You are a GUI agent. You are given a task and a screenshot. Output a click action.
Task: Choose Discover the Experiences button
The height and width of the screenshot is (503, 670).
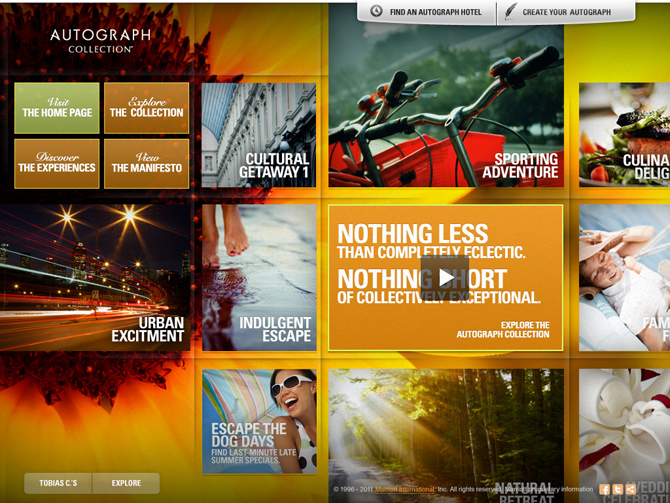(x=57, y=163)
